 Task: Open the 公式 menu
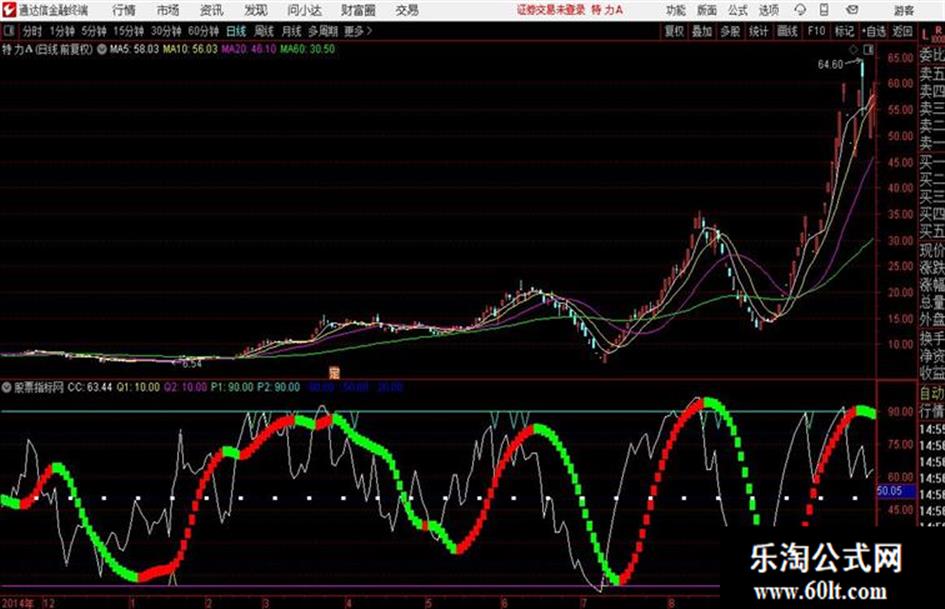click(738, 10)
